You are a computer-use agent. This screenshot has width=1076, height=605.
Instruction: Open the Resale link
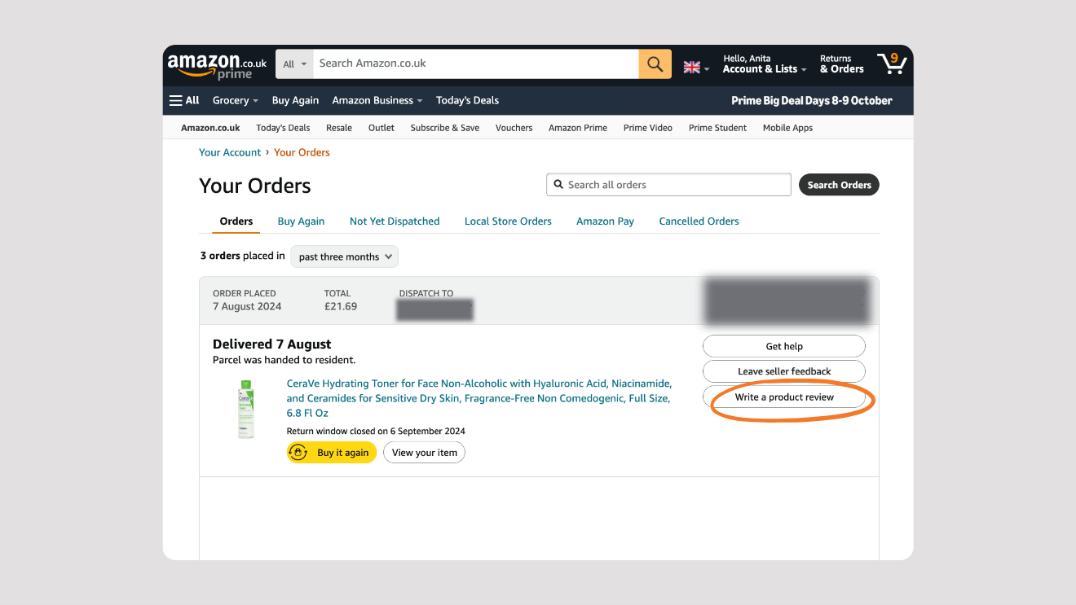(x=339, y=128)
